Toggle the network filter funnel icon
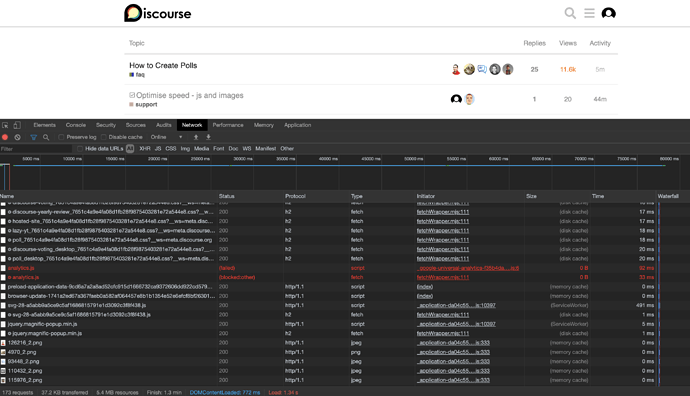Image resolution: width=690 pixels, height=396 pixels. [33, 137]
